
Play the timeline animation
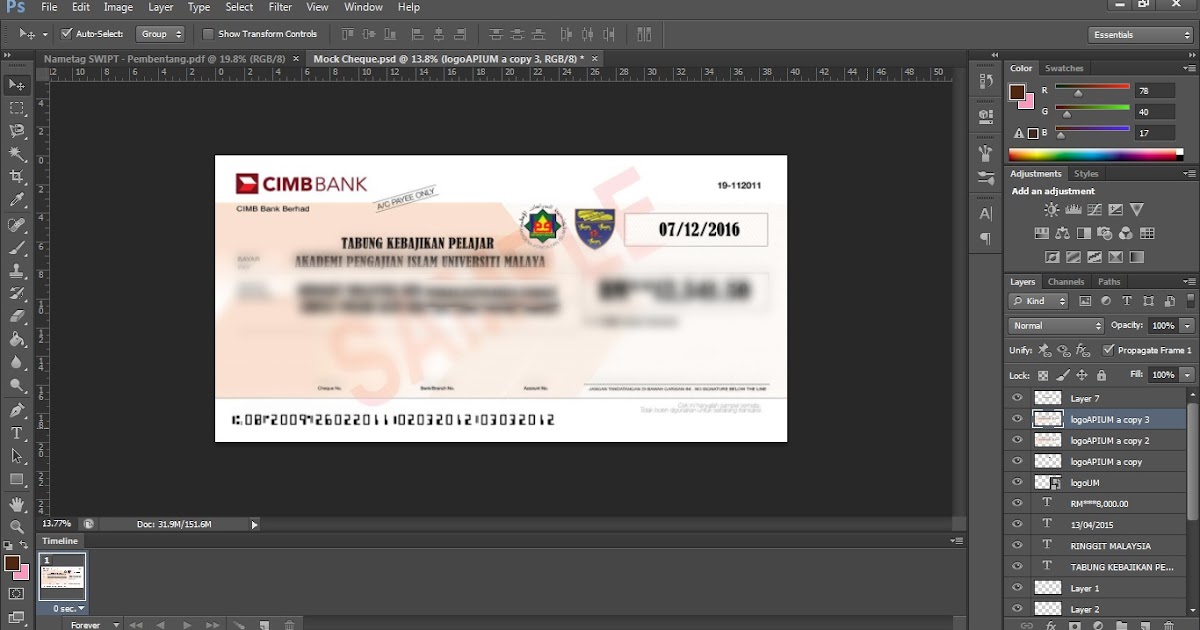[x=186, y=624]
